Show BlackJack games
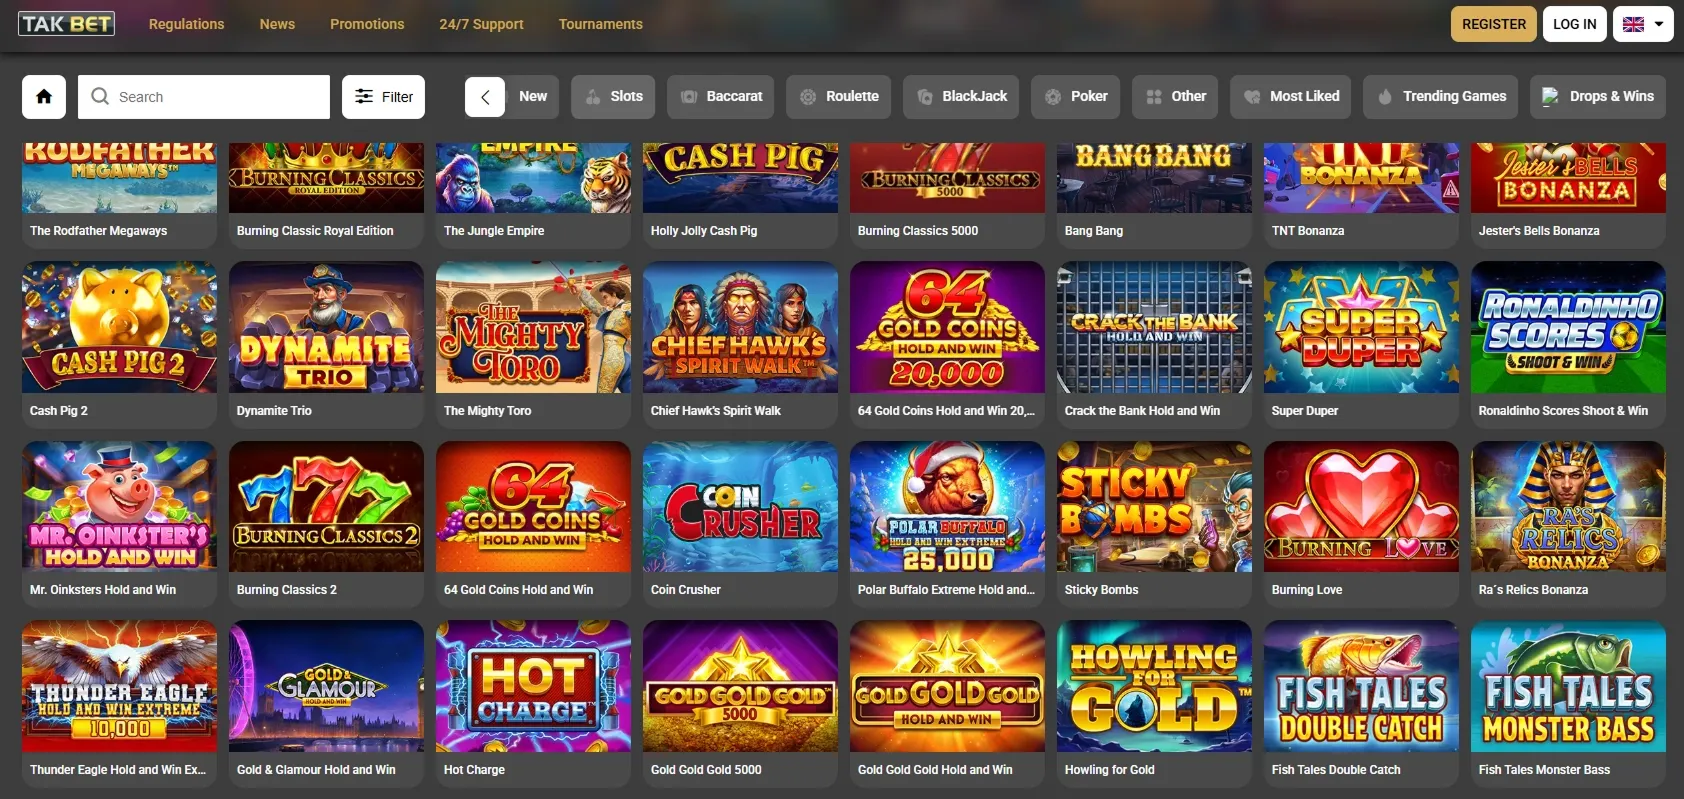 point(961,97)
